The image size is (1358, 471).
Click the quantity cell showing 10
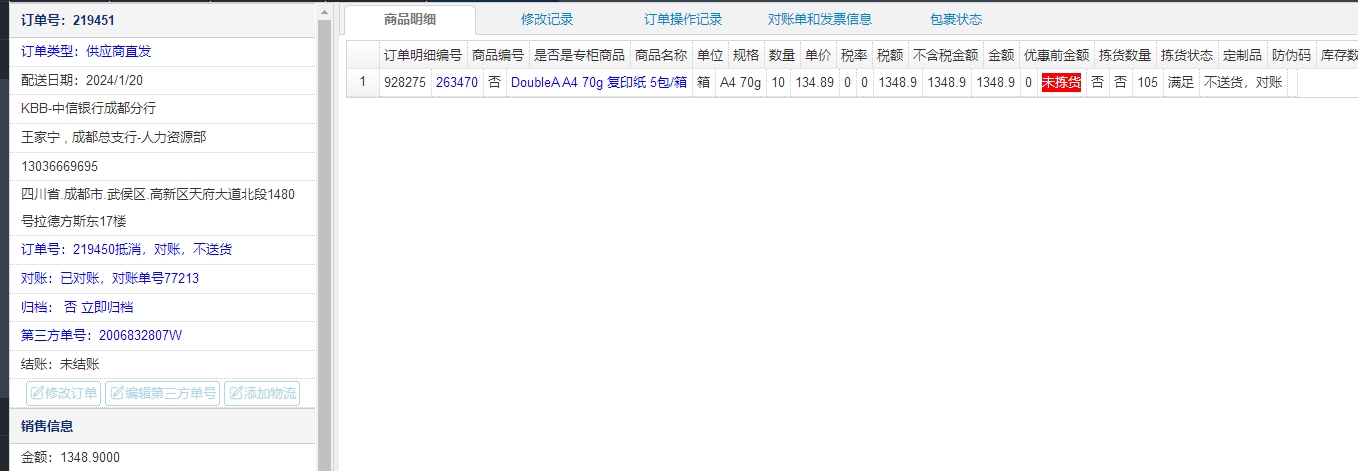coord(778,83)
